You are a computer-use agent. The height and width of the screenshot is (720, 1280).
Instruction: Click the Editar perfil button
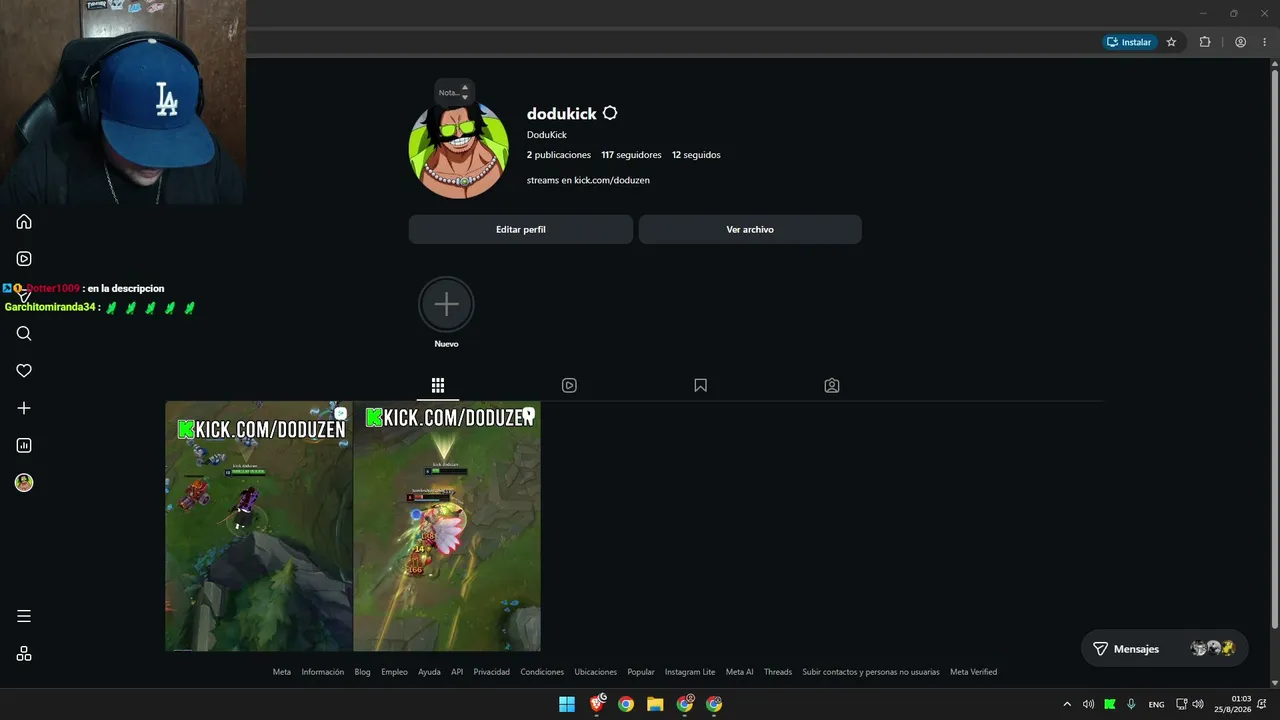tap(521, 229)
